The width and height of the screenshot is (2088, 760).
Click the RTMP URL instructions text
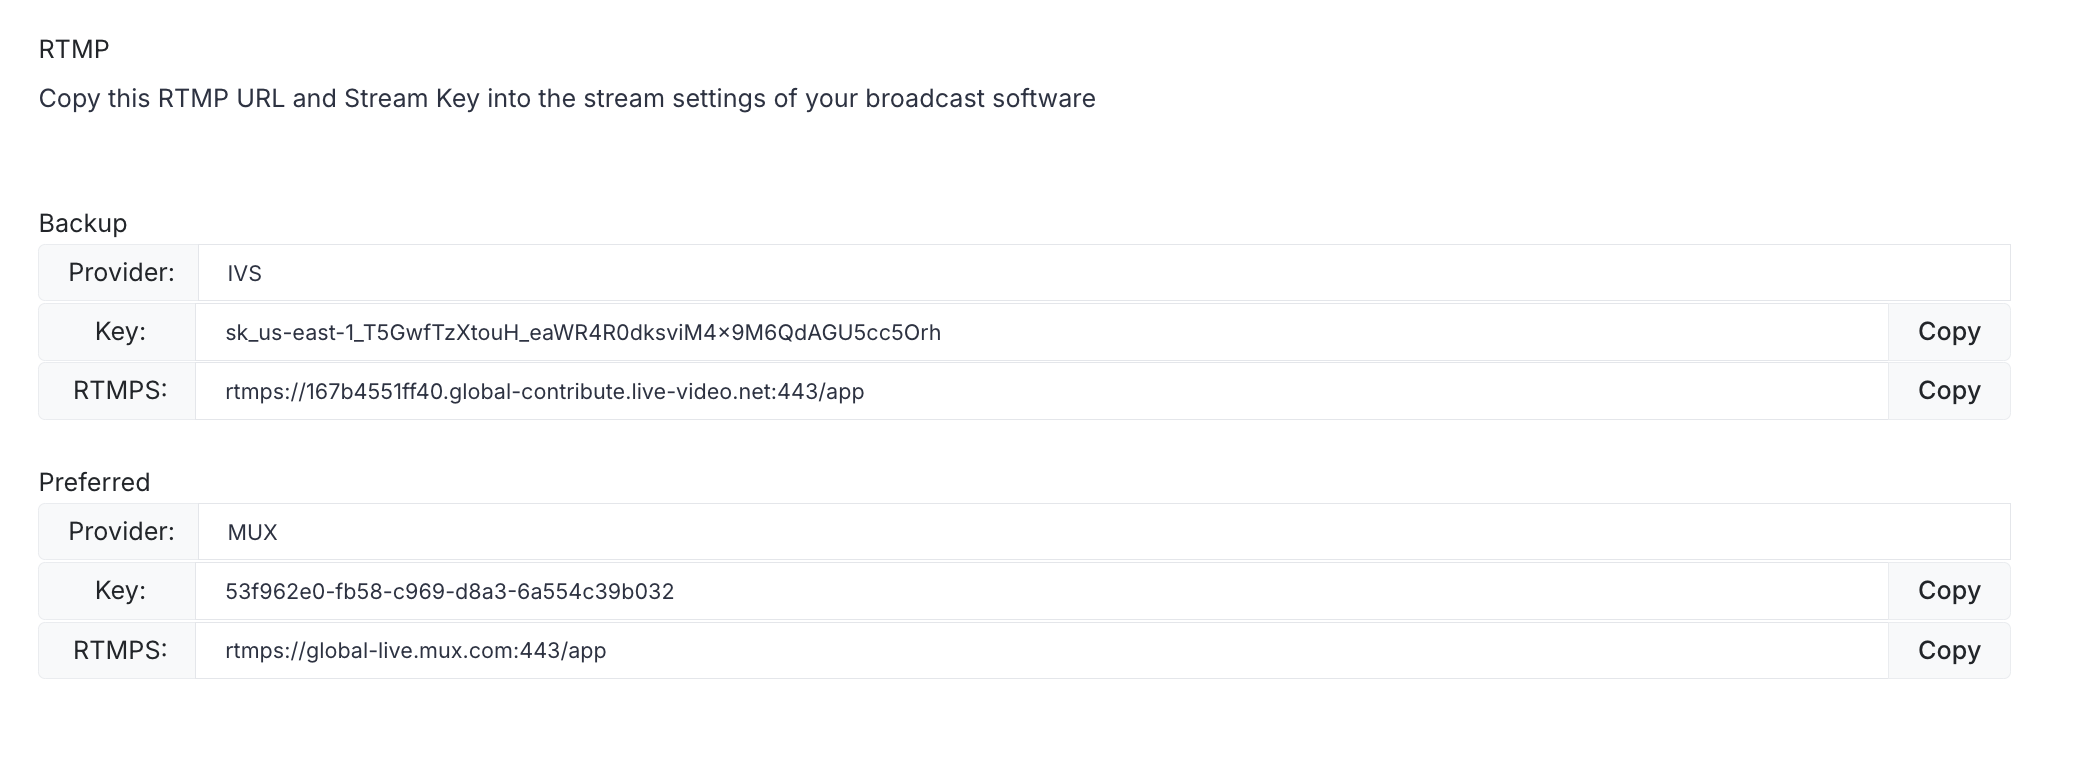pyautogui.click(x=567, y=98)
